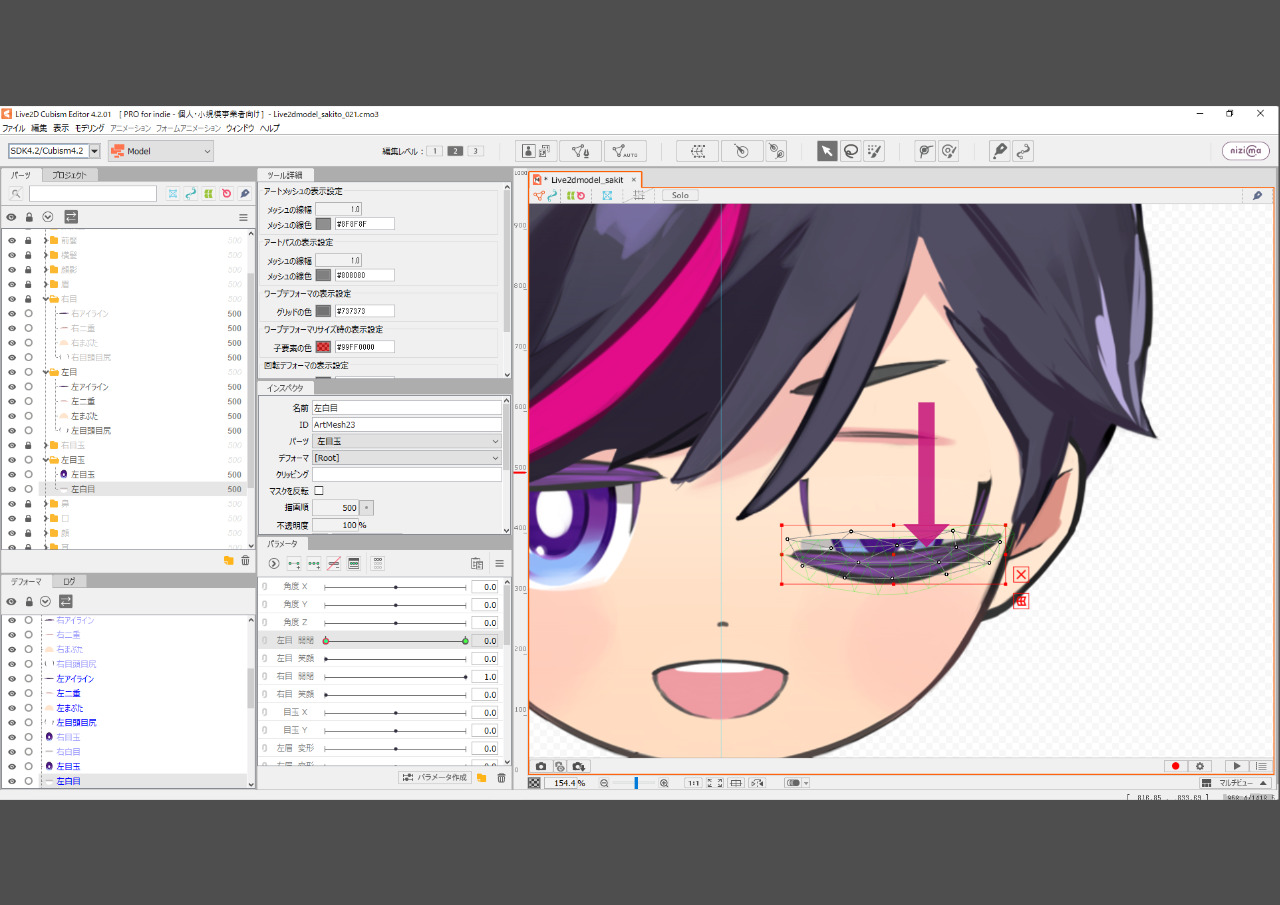
Task: Toggle visibility of 左目玉 art mesh
Action: pyautogui.click(x=12, y=475)
